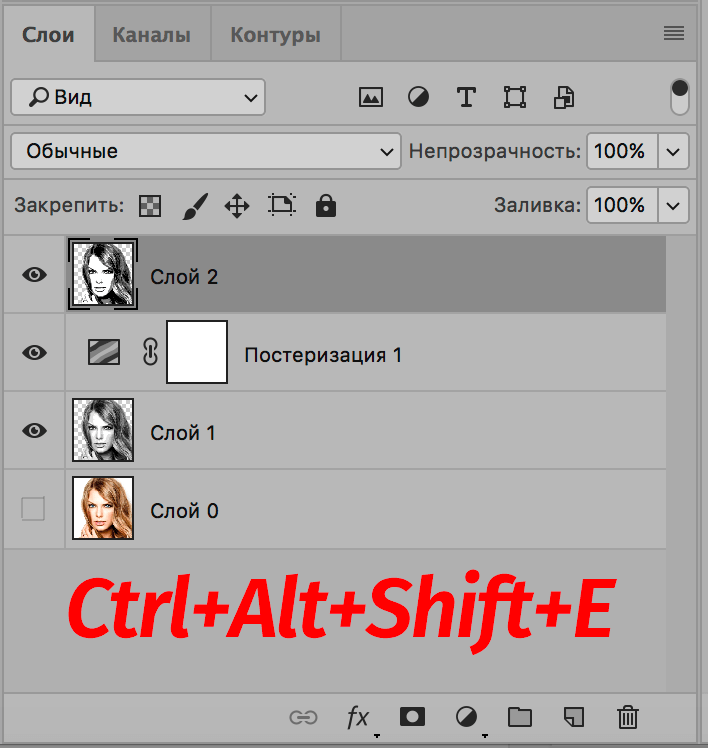Click the Слой 1 layer thumbnail
Screen dimensions: 708x748
pos(103,431)
